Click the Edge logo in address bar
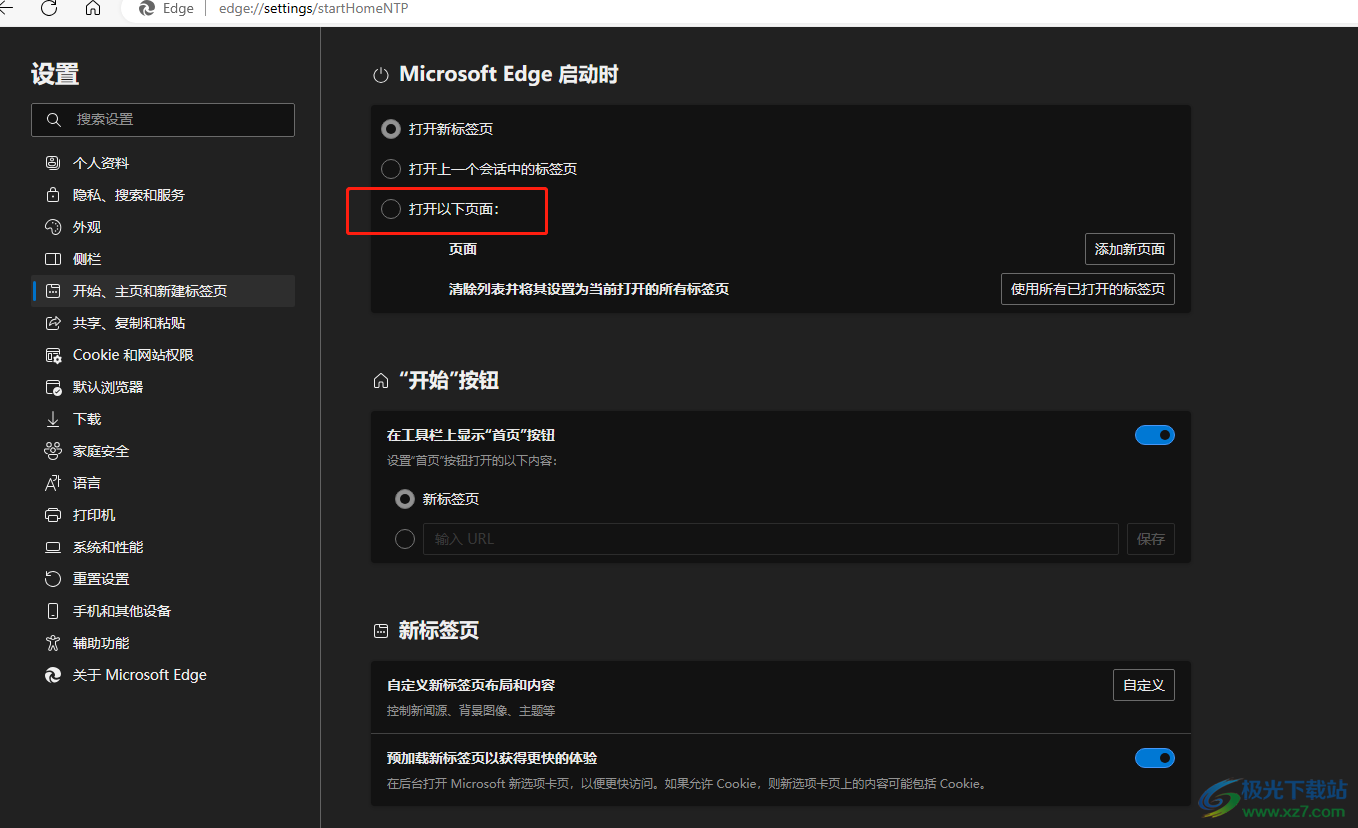The width and height of the screenshot is (1358, 828). 147,8
